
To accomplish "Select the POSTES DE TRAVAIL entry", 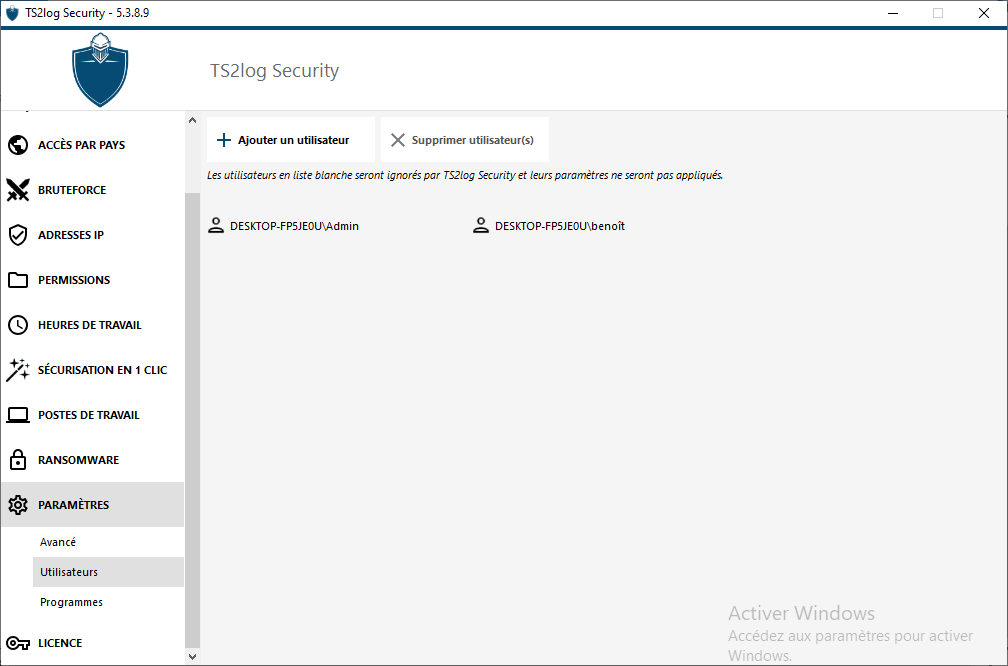I will [x=93, y=415].
